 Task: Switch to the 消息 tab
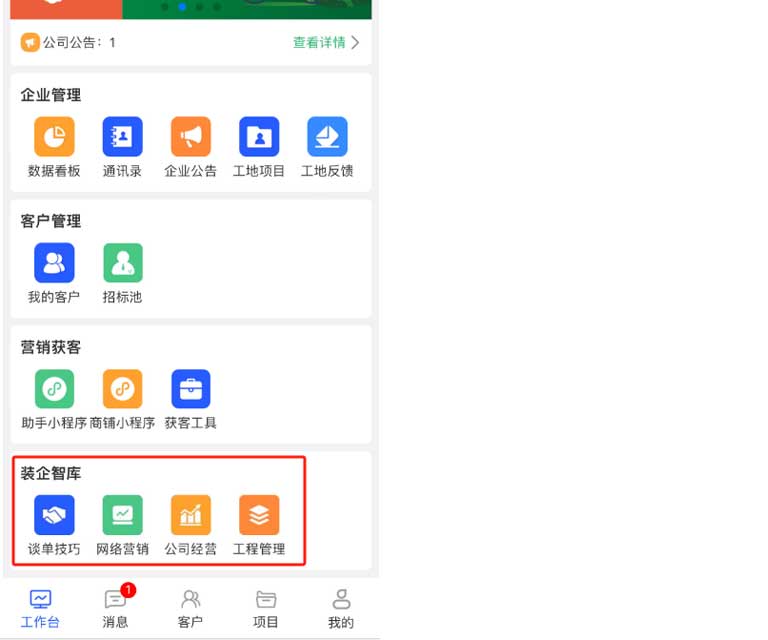116,608
